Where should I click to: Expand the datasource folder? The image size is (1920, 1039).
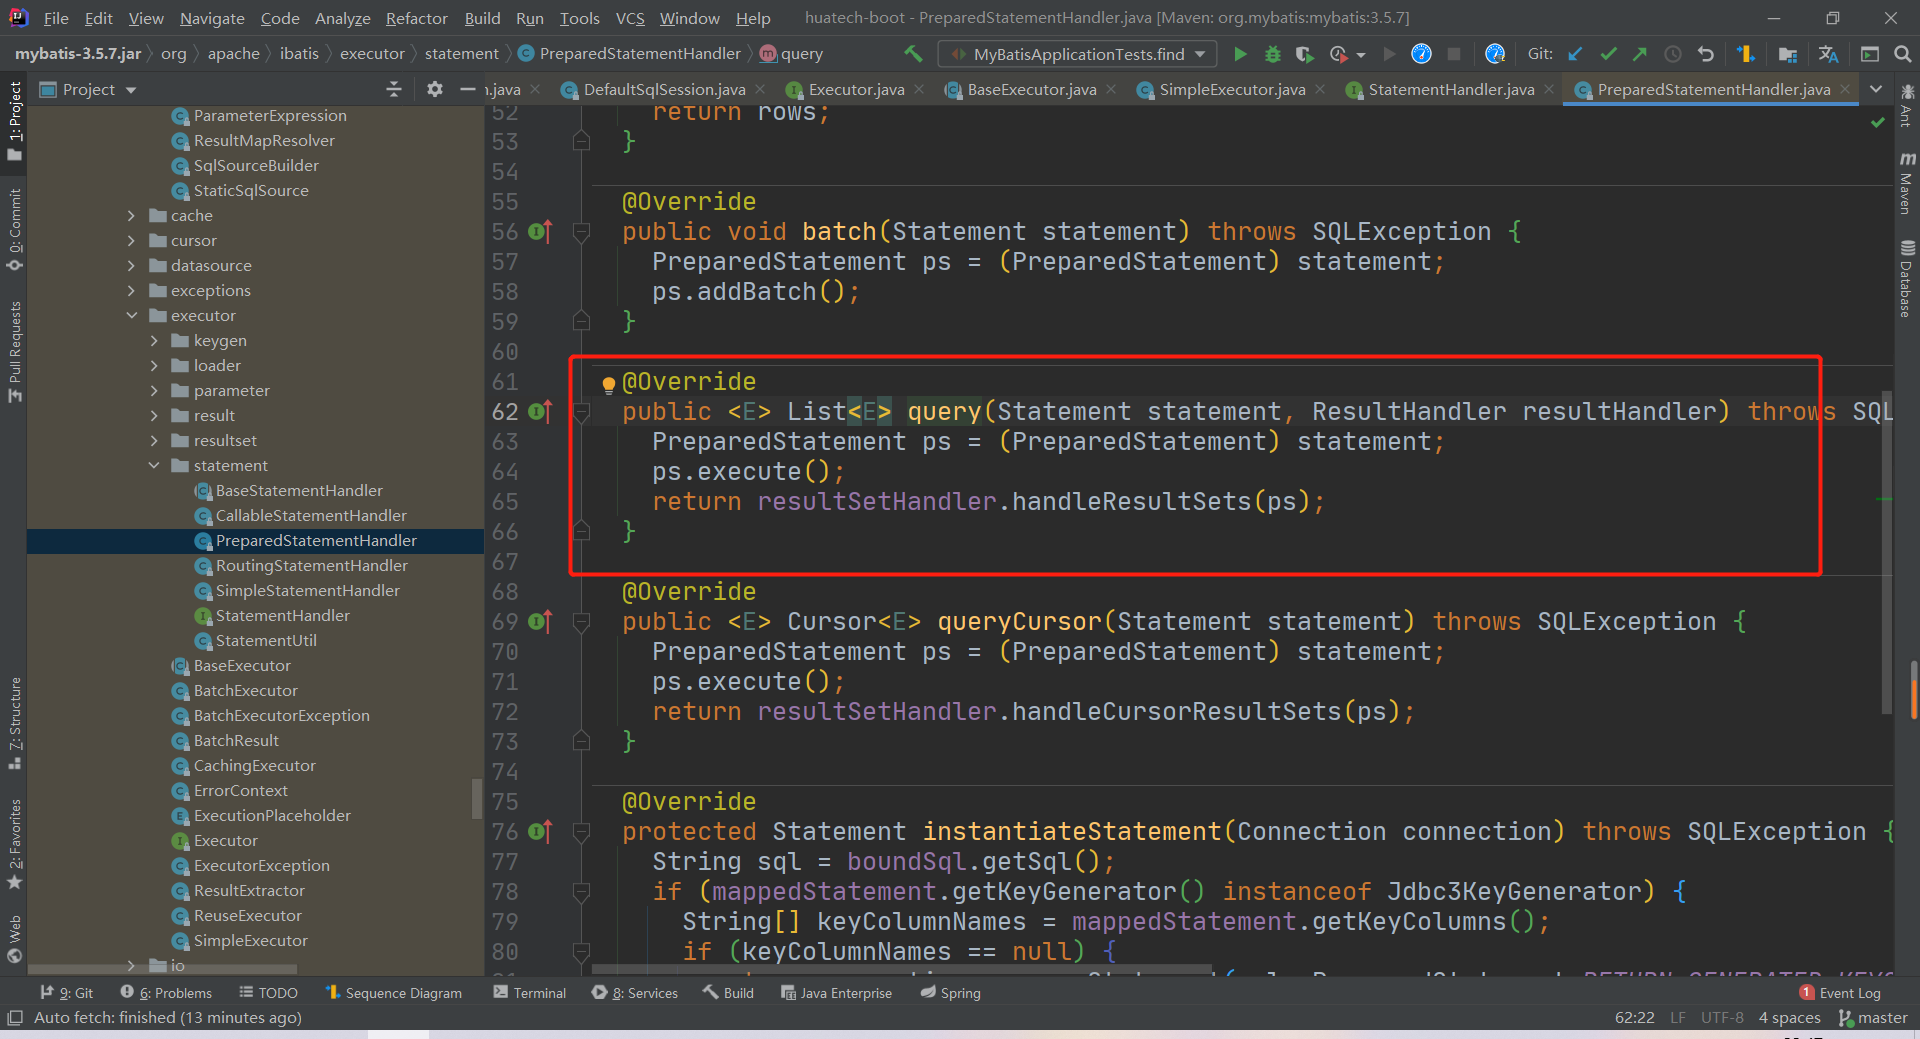[131, 265]
